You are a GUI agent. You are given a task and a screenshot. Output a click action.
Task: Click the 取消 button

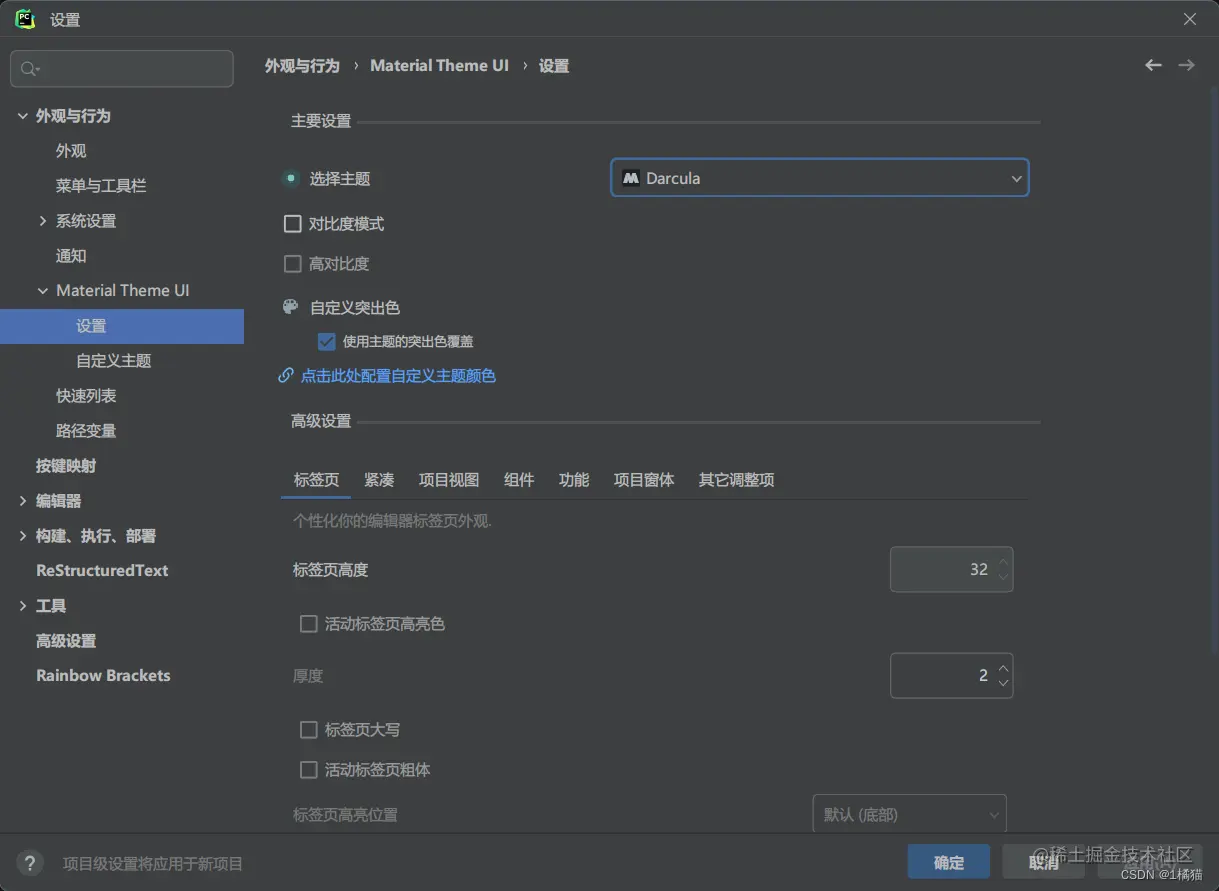click(1044, 863)
